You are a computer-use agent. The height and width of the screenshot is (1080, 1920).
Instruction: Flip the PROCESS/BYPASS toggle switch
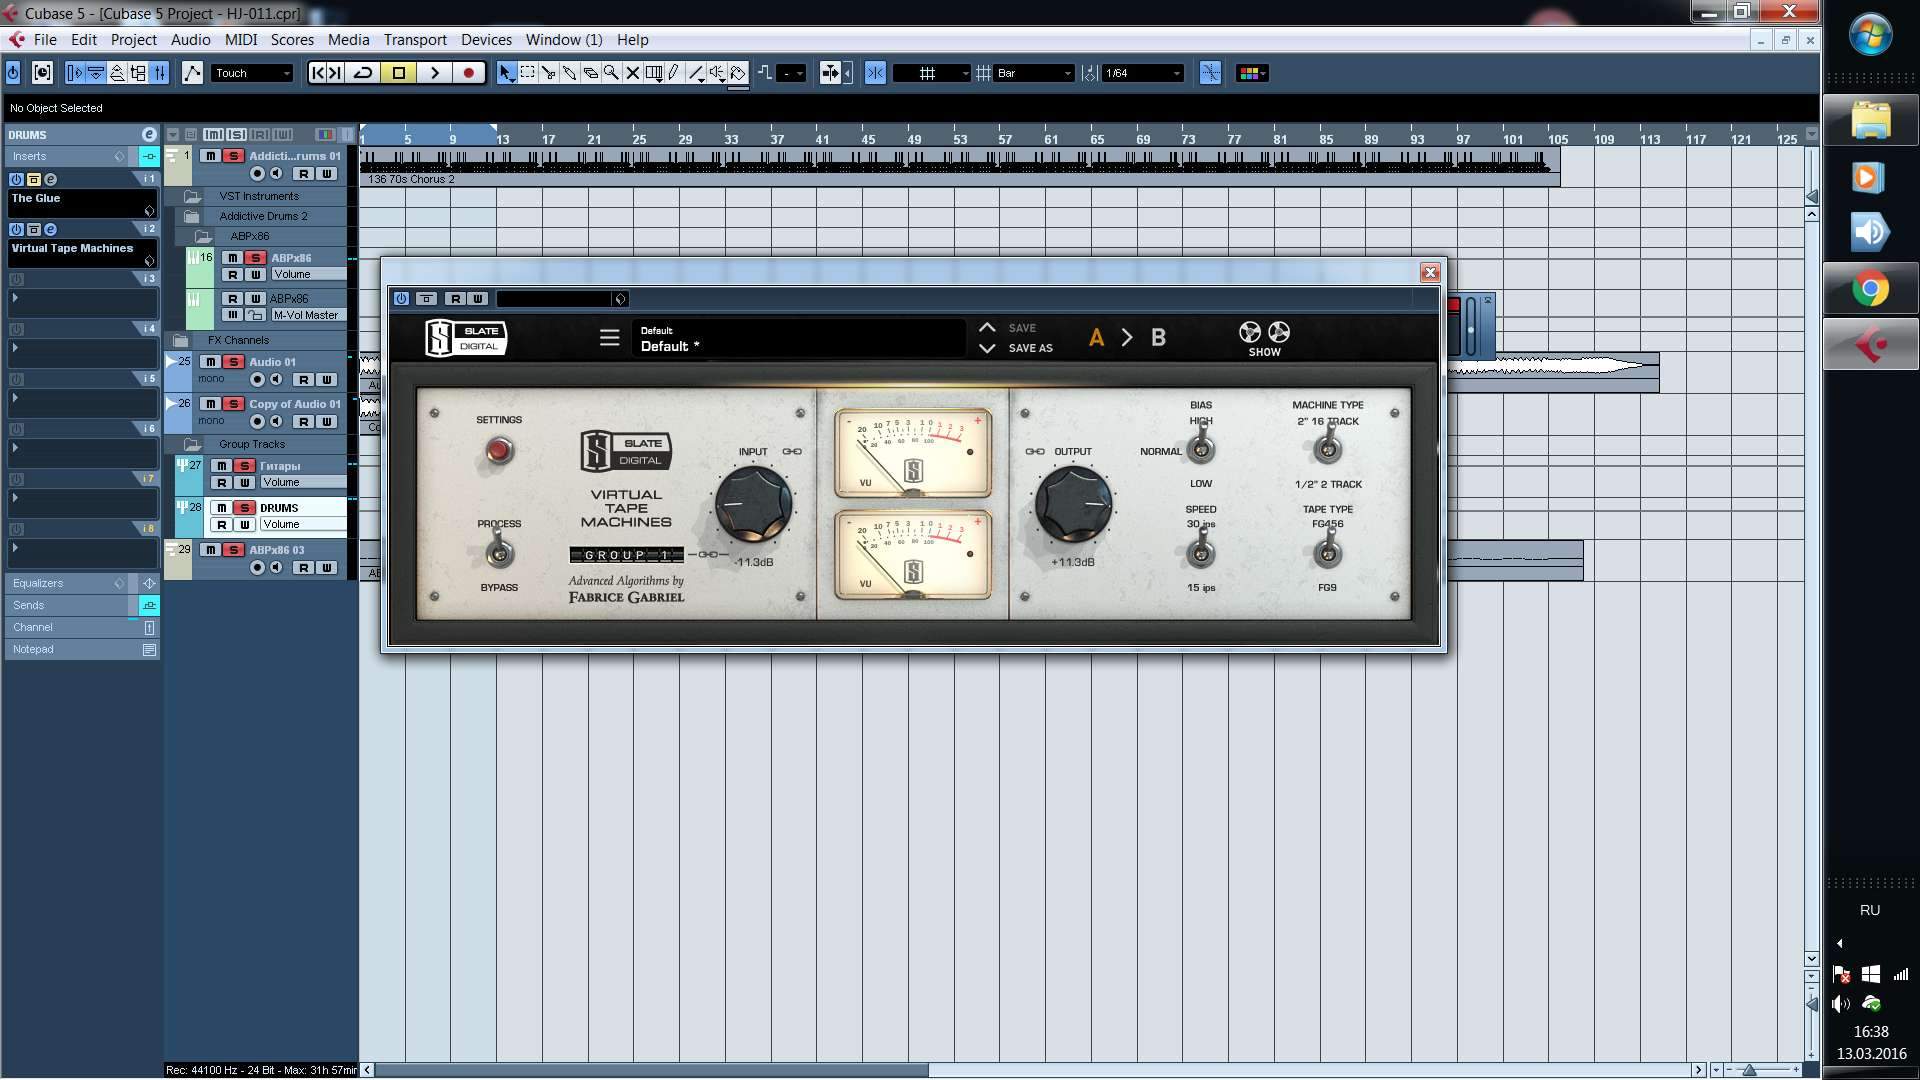pyautogui.click(x=499, y=552)
